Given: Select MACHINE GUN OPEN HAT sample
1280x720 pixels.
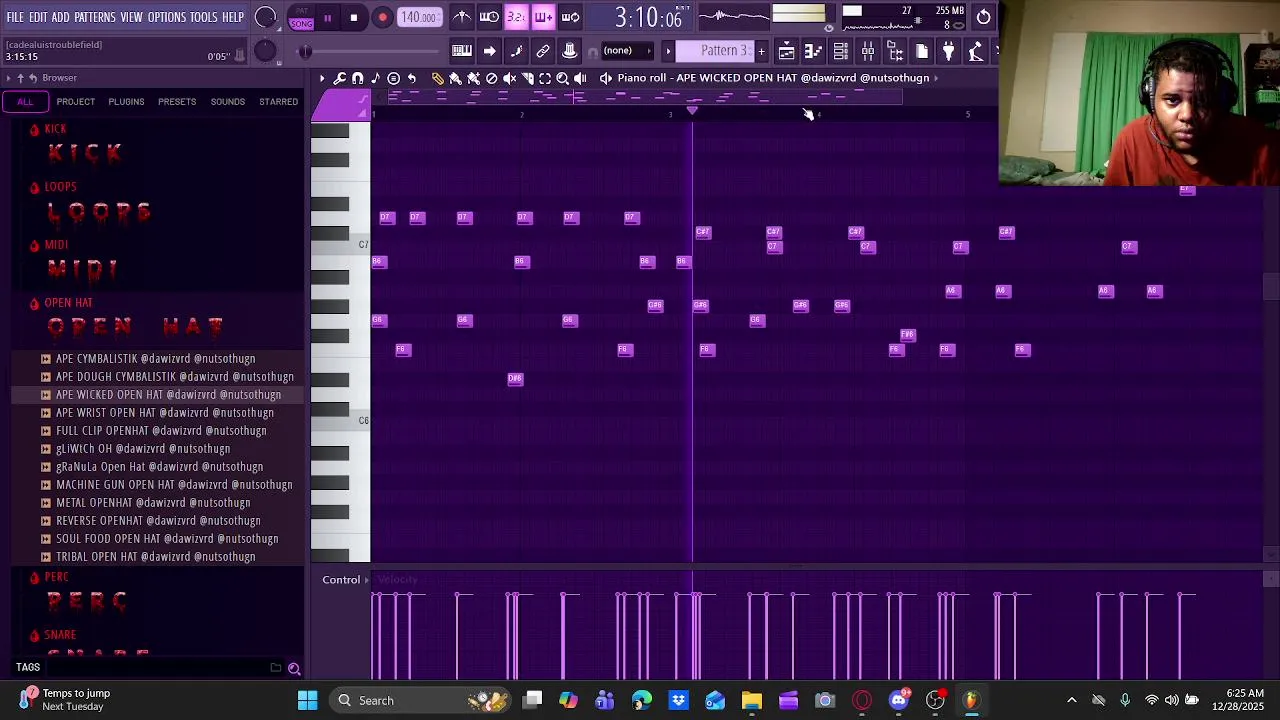Looking at the screenshot, I should pos(174,485).
